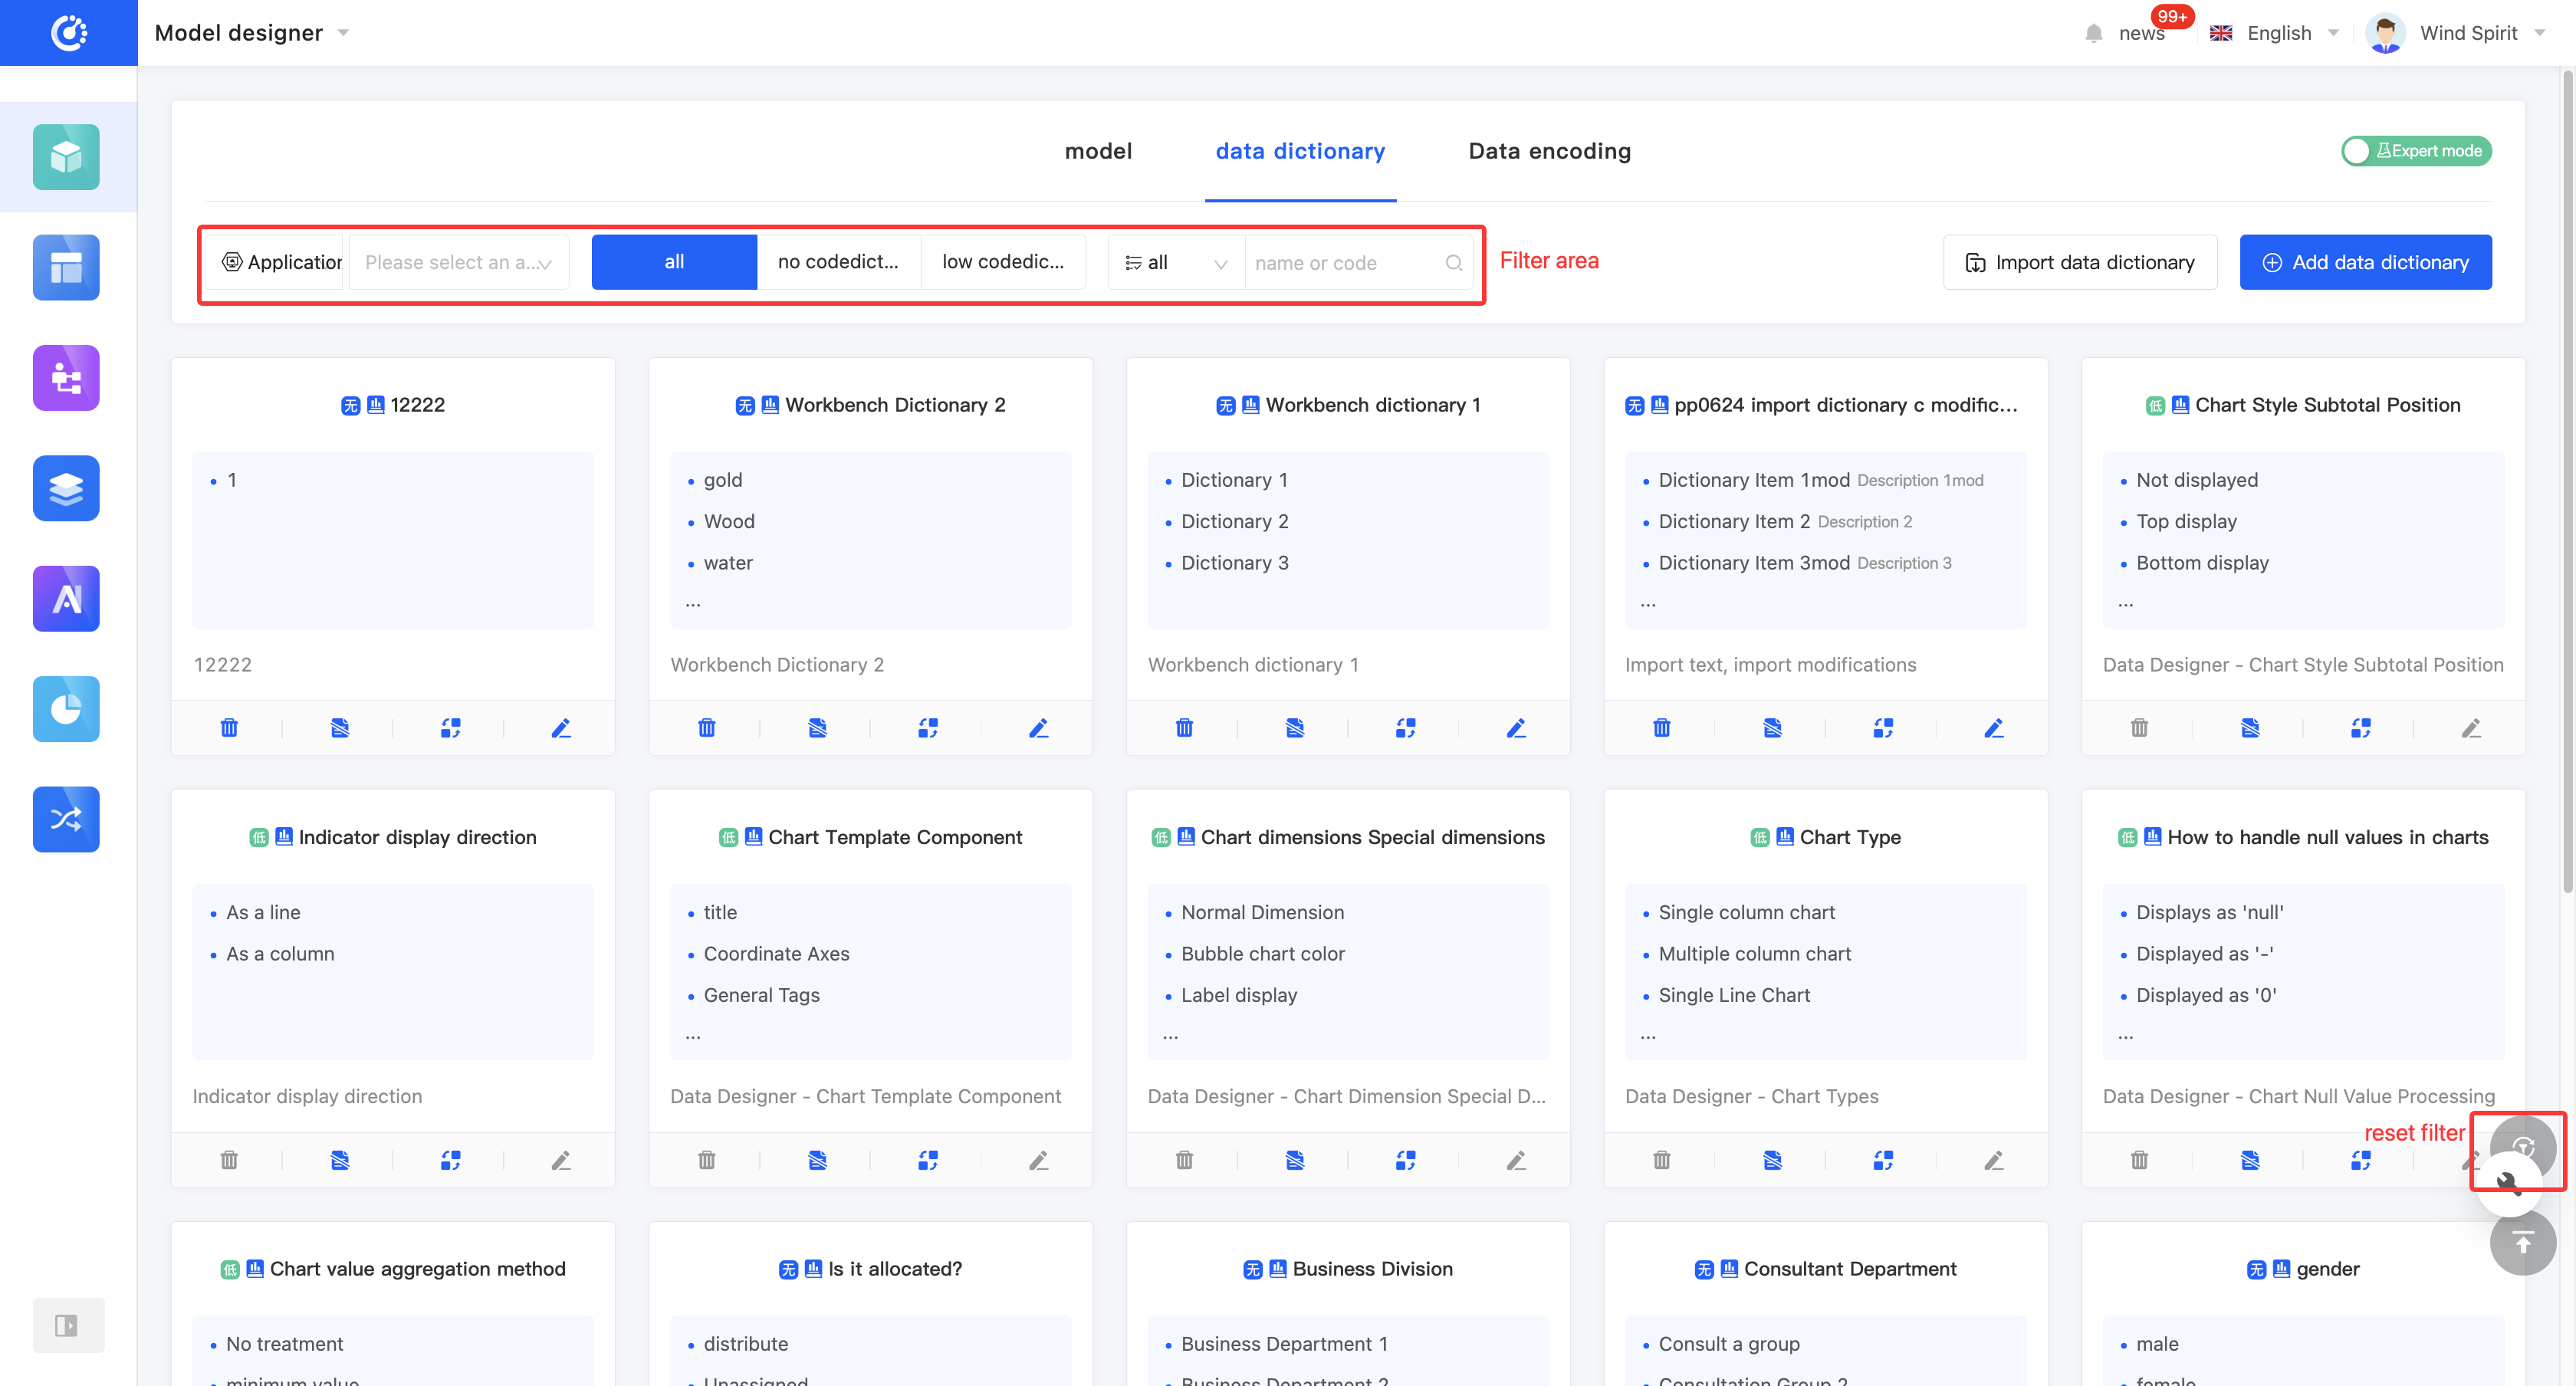This screenshot has width=2576, height=1386.
Task: Expand the 'all' sort dropdown
Action: [1175, 263]
